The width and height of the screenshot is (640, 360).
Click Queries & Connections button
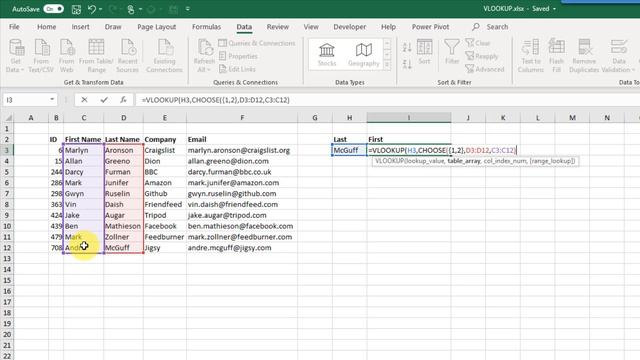coord(257,43)
